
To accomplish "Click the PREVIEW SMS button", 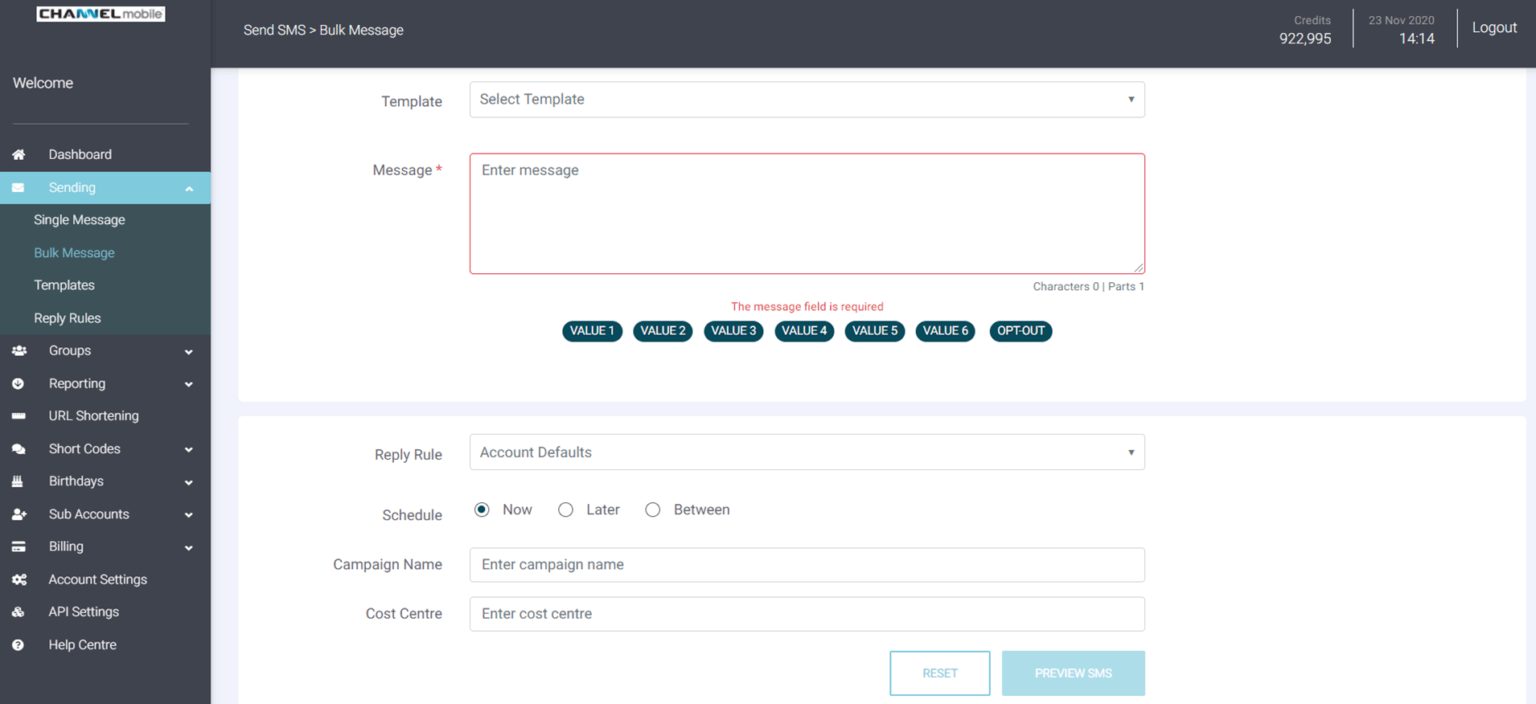I will click(1073, 673).
